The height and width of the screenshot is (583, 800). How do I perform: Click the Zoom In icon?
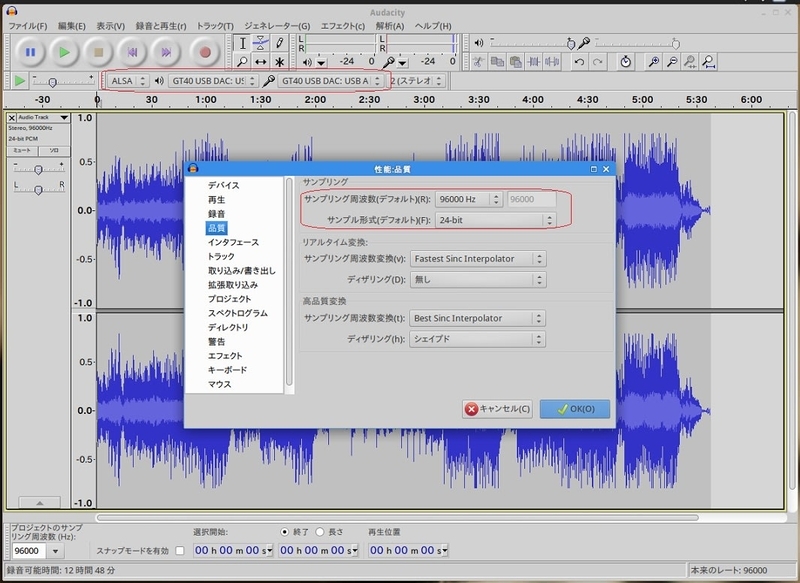pos(654,62)
